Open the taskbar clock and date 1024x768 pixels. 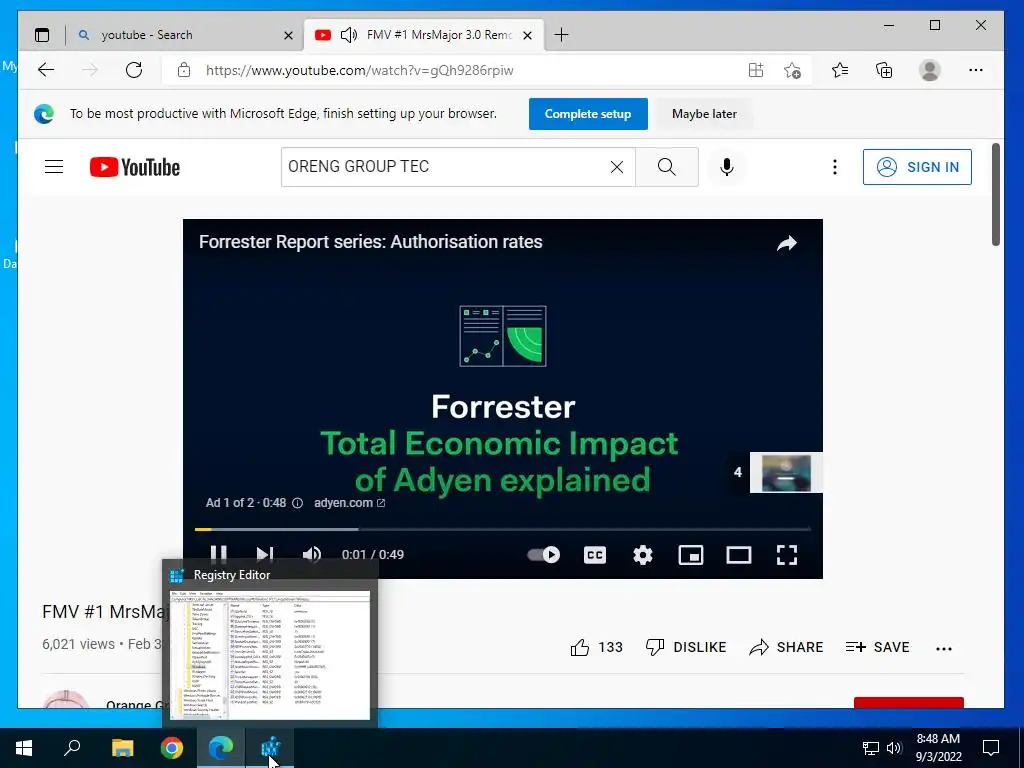pyautogui.click(x=938, y=748)
